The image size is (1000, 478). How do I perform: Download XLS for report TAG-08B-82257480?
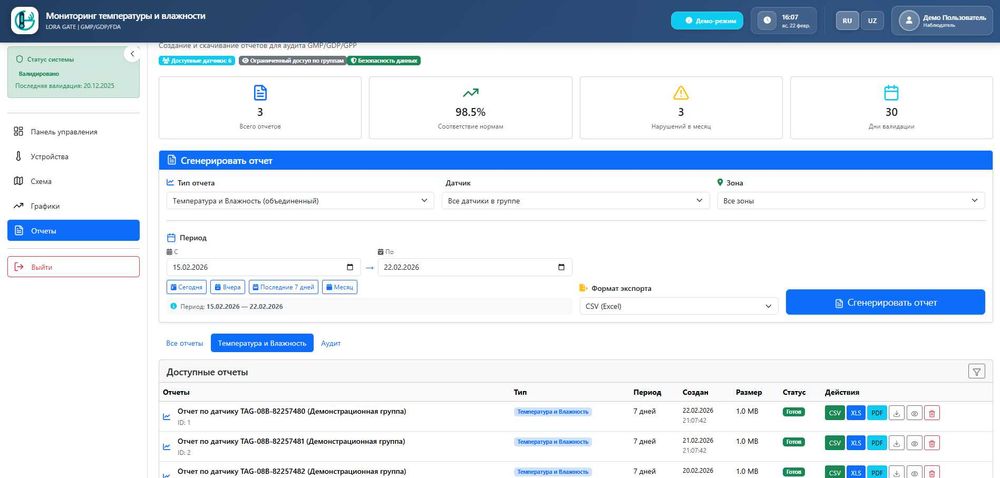pyautogui.click(x=856, y=413)
